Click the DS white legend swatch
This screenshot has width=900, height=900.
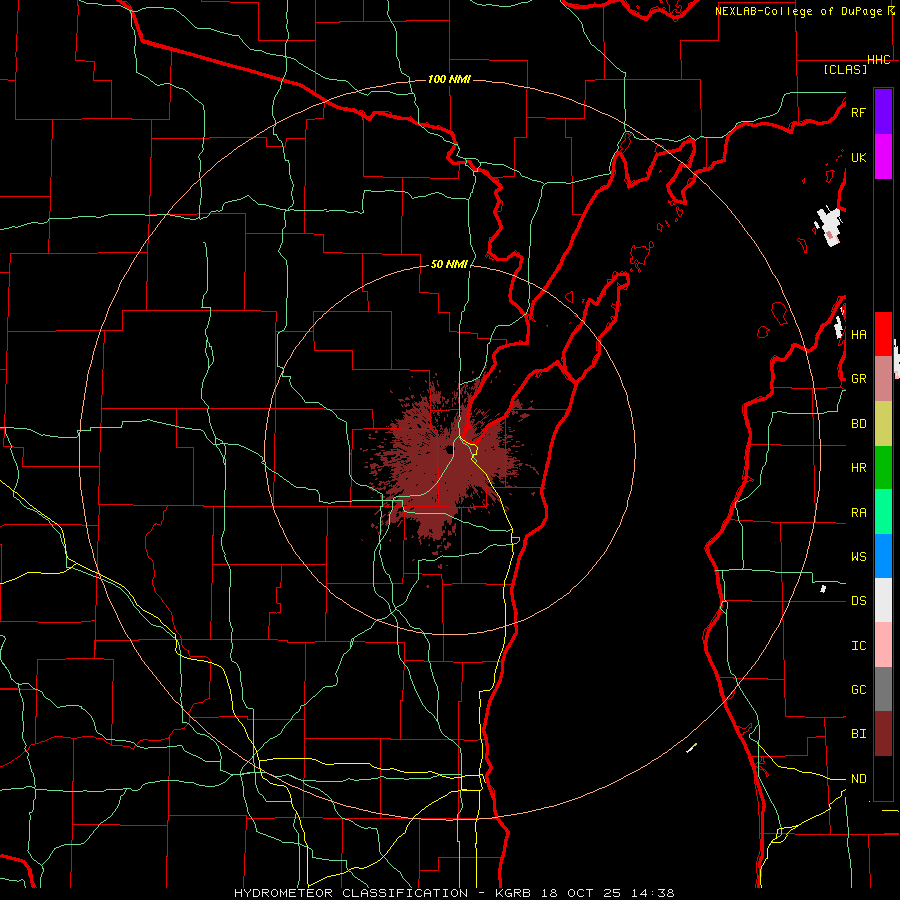point(883,600)
